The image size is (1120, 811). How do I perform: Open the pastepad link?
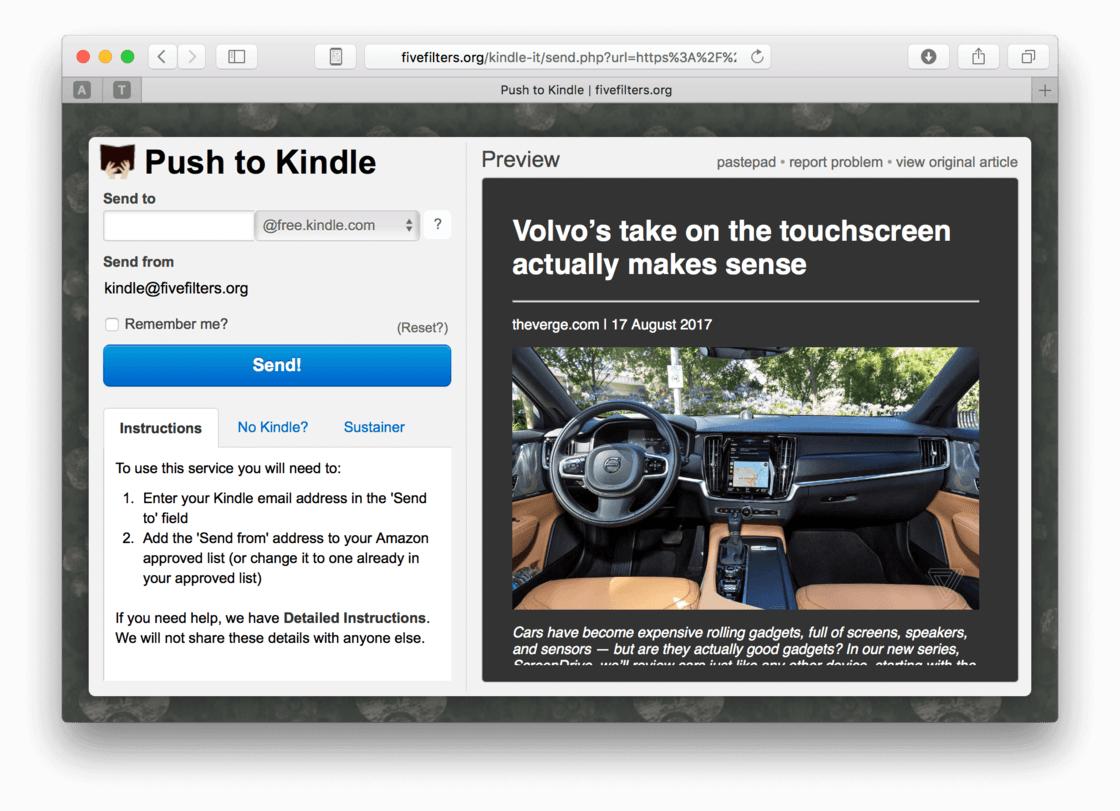[x=746, y=162]
